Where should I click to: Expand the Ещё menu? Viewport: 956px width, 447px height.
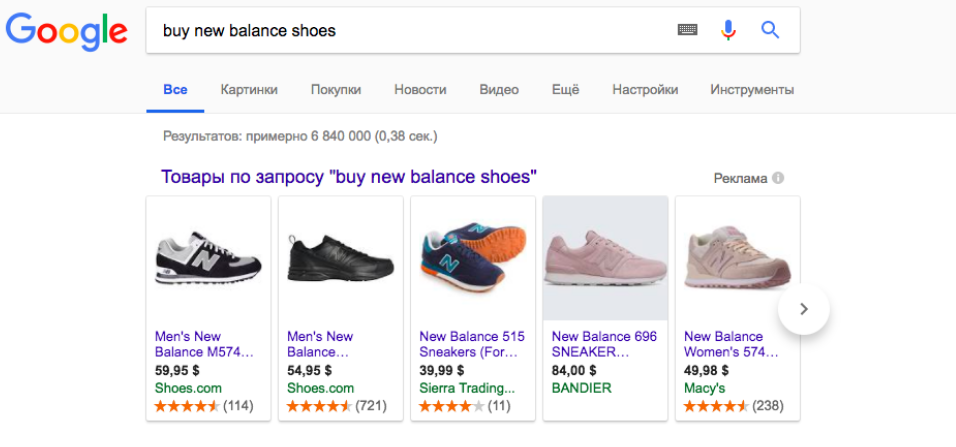click(565, 89)
